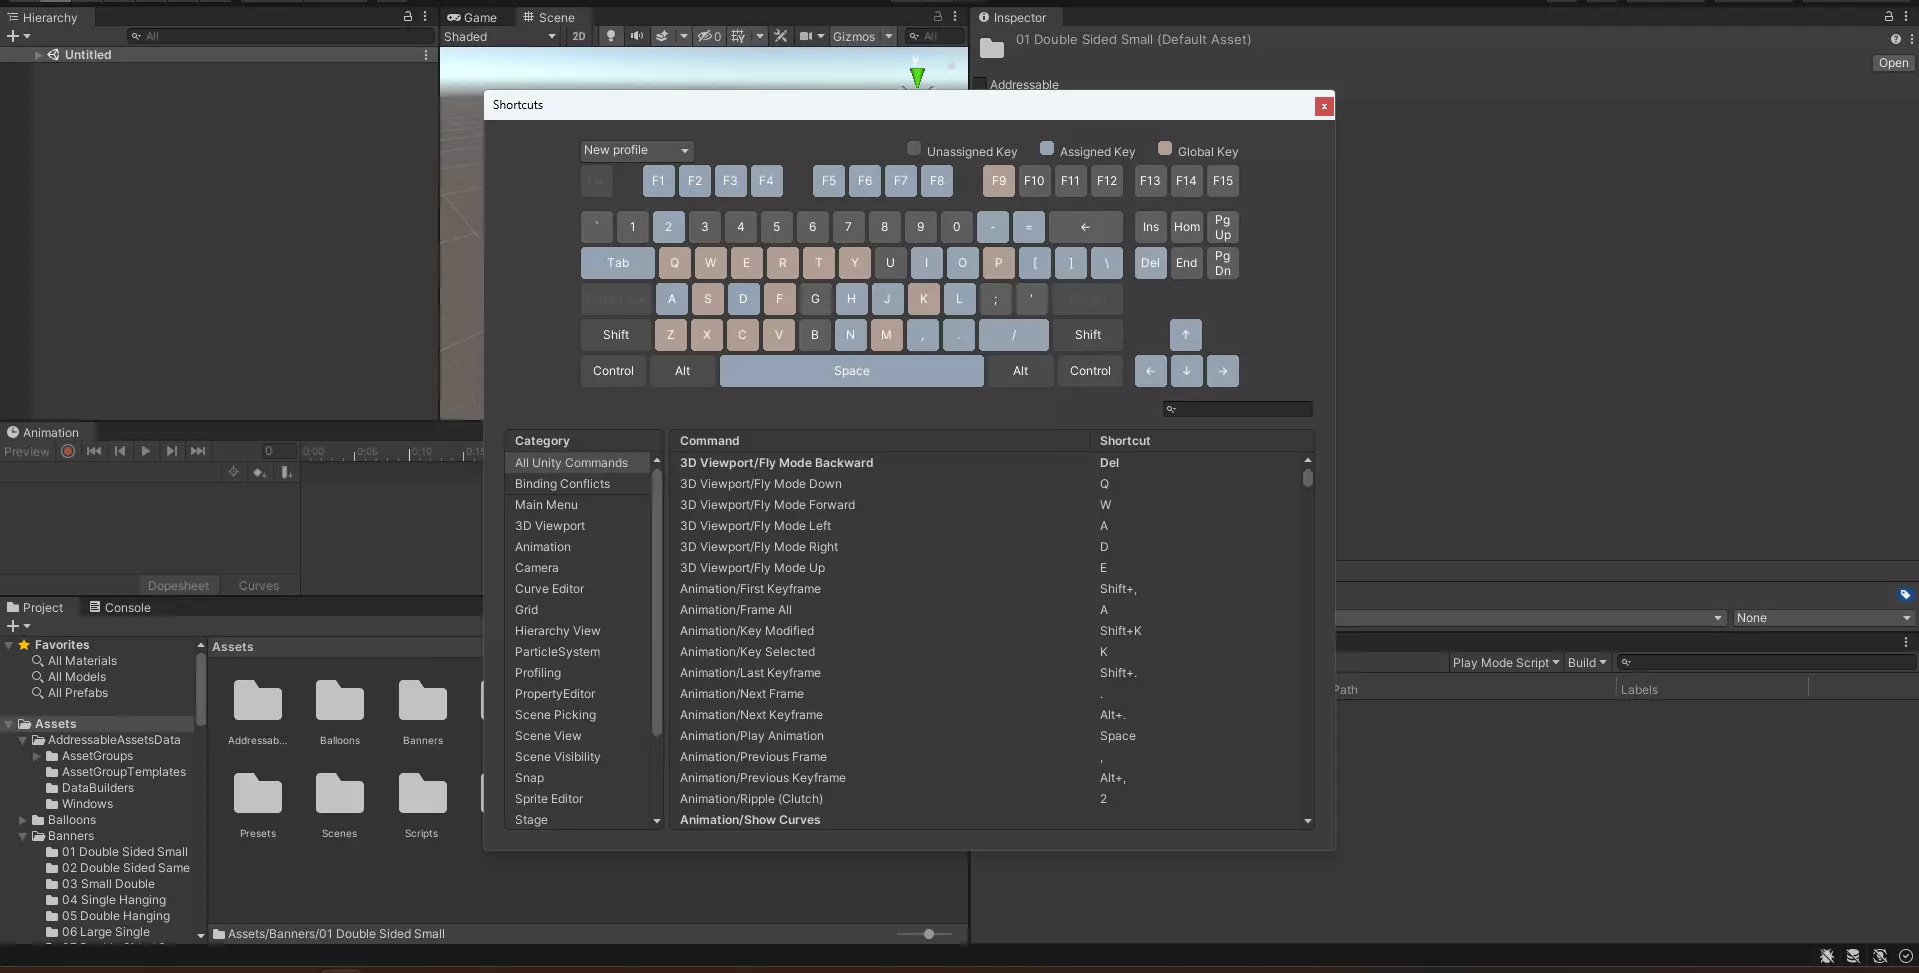
Task: Click the Inspector help question mark icon
Action: point(1895,39)
